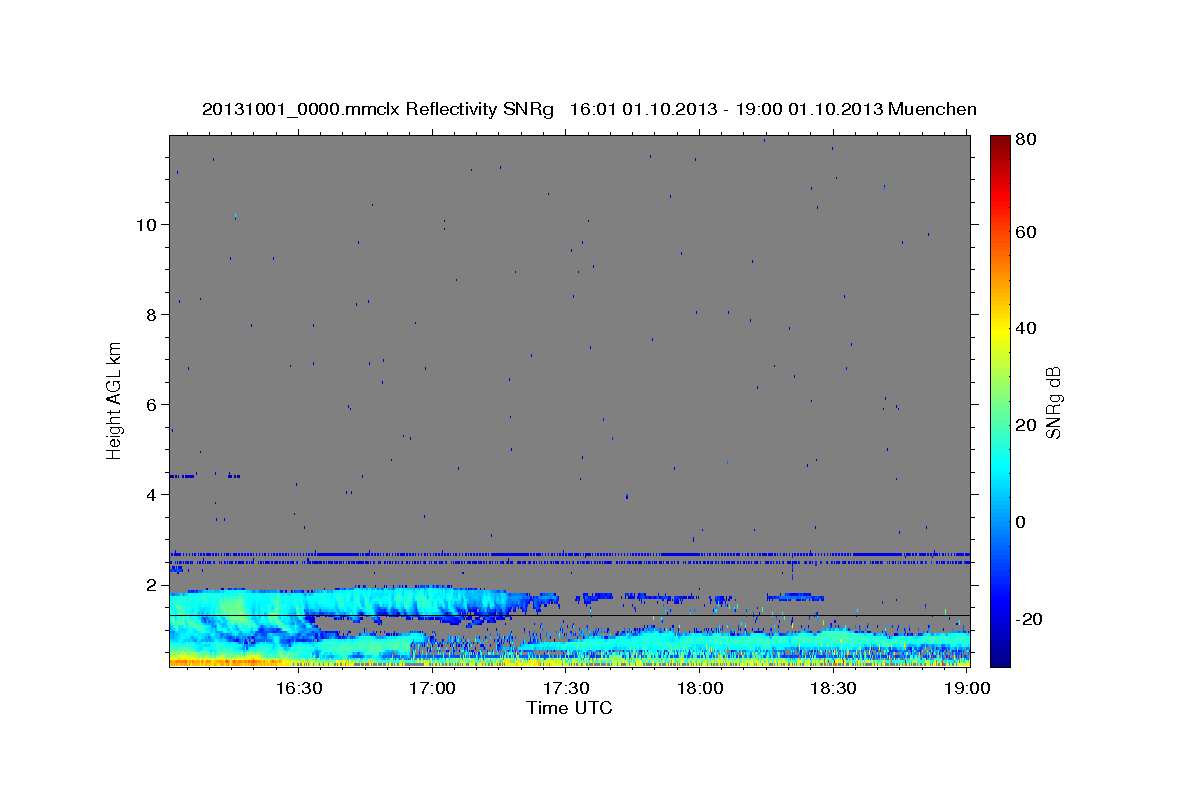Click the 'Muenchen' location text in the title
1200x800 pixels.
(932, 109)
